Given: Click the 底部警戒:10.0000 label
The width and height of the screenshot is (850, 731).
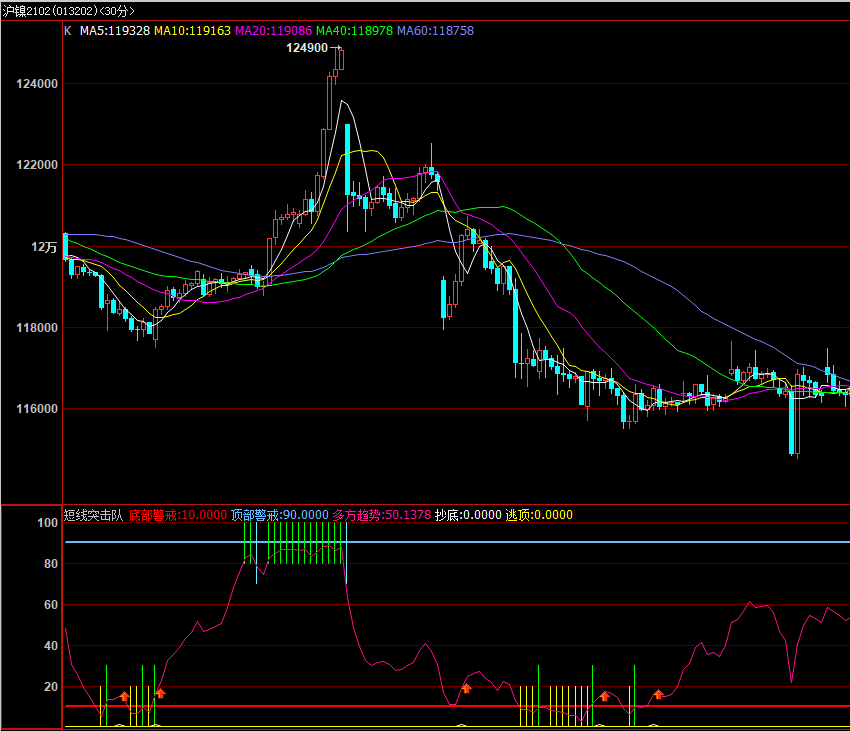Looking at the screenshot, I should [178, 515].
